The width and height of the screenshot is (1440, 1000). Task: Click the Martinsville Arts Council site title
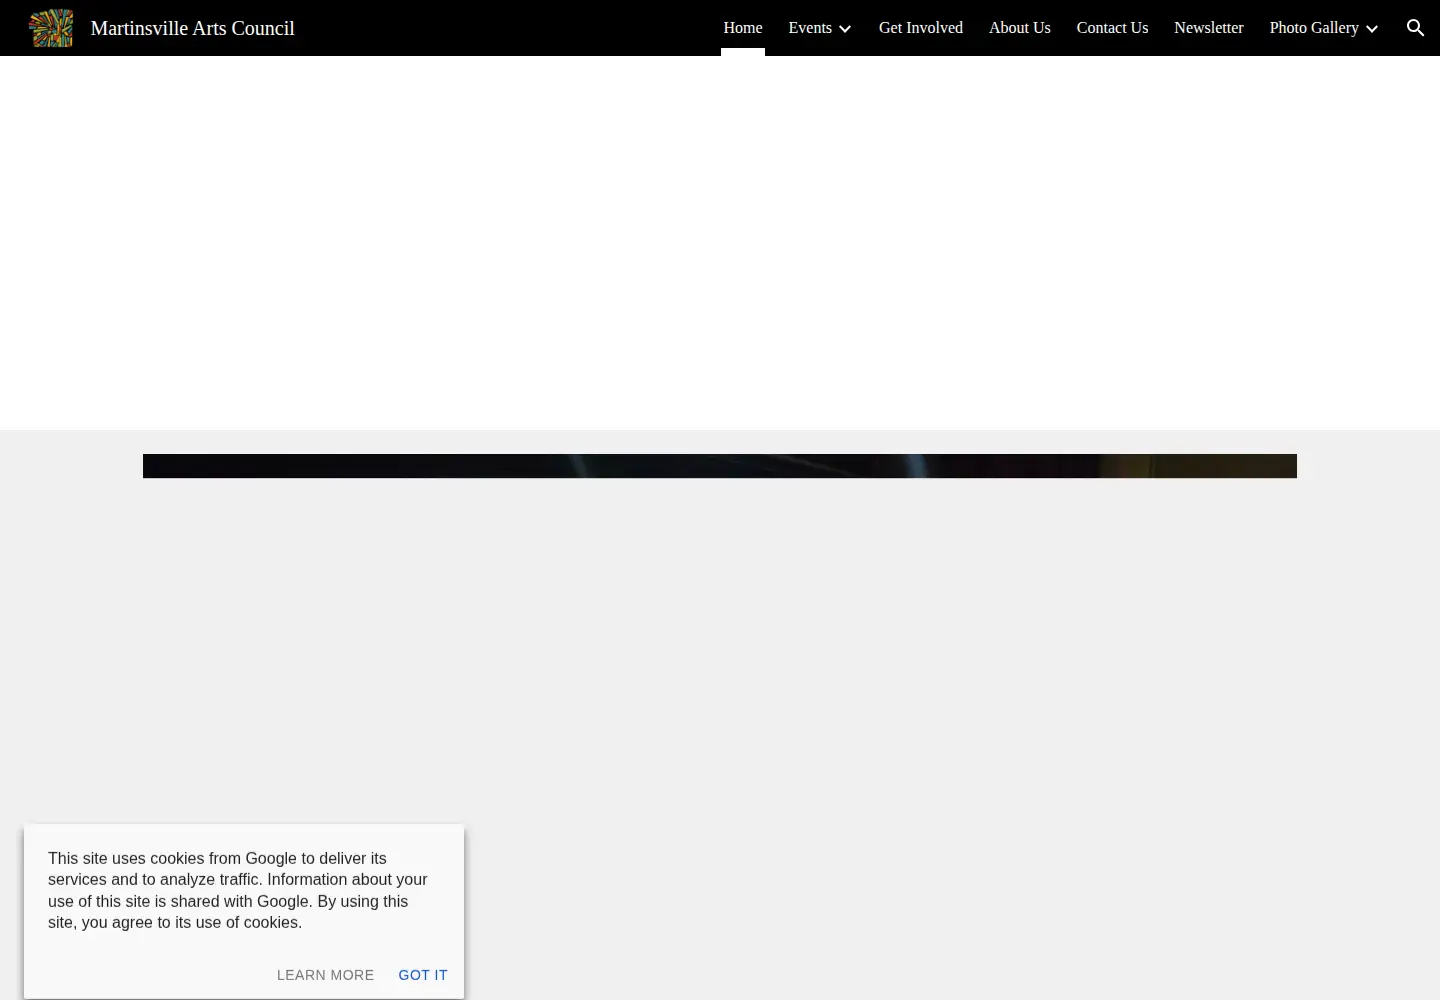[193, 28]
